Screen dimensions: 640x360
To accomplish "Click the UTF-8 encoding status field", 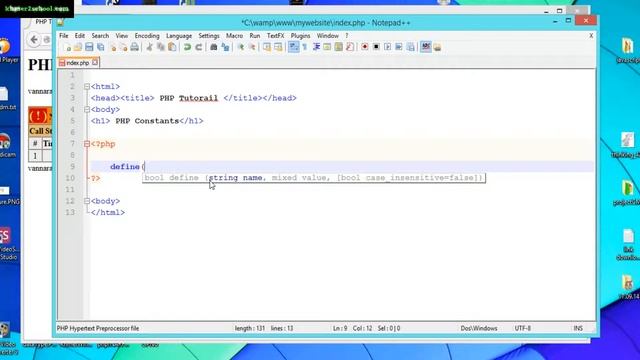I will point(522,328).
